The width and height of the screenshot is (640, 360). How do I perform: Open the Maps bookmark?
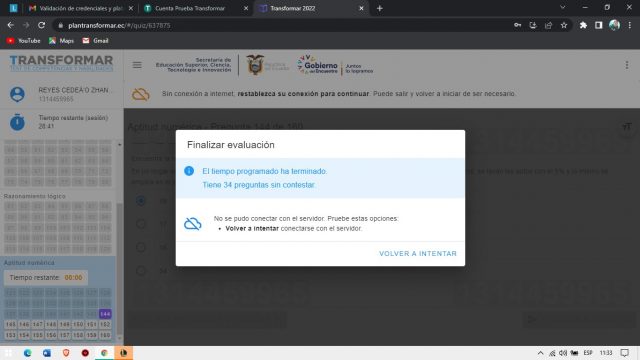pos(61,41)
